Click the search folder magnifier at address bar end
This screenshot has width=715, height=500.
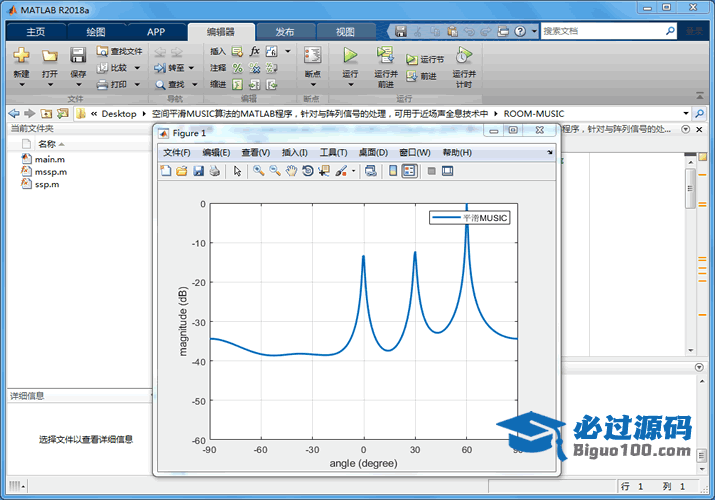click(x=699, y=113)
